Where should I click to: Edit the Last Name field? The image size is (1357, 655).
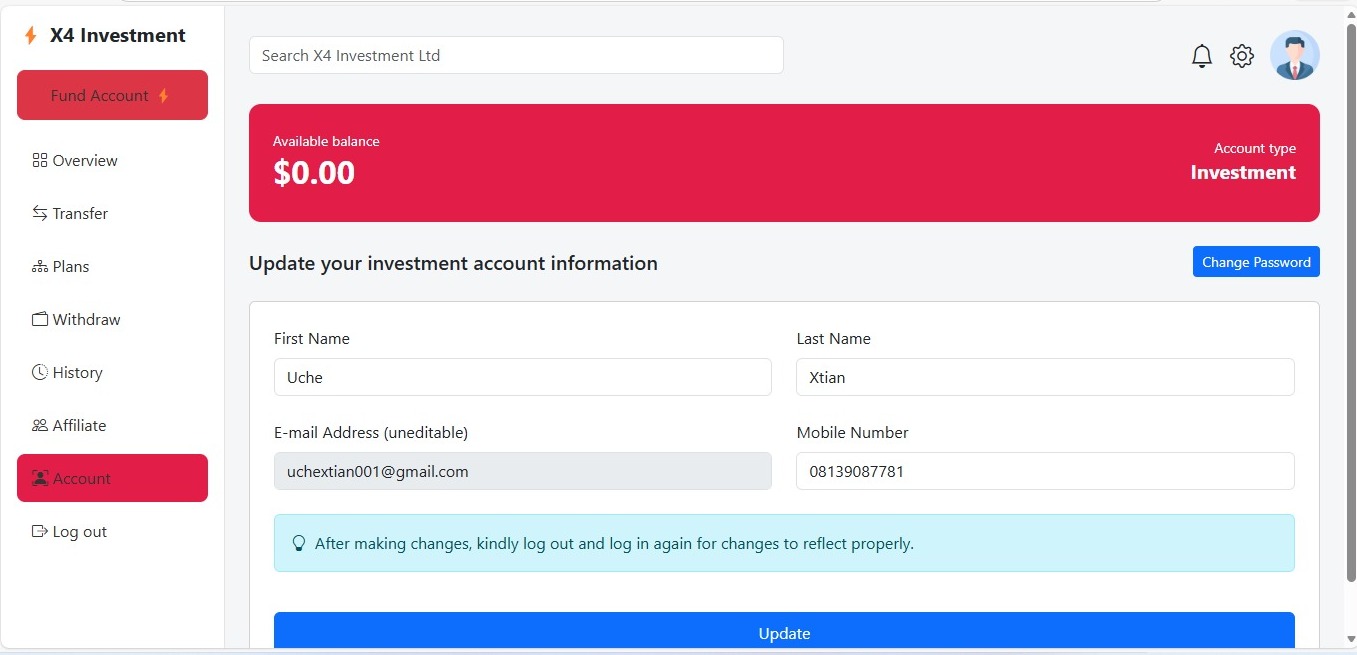1045,377
